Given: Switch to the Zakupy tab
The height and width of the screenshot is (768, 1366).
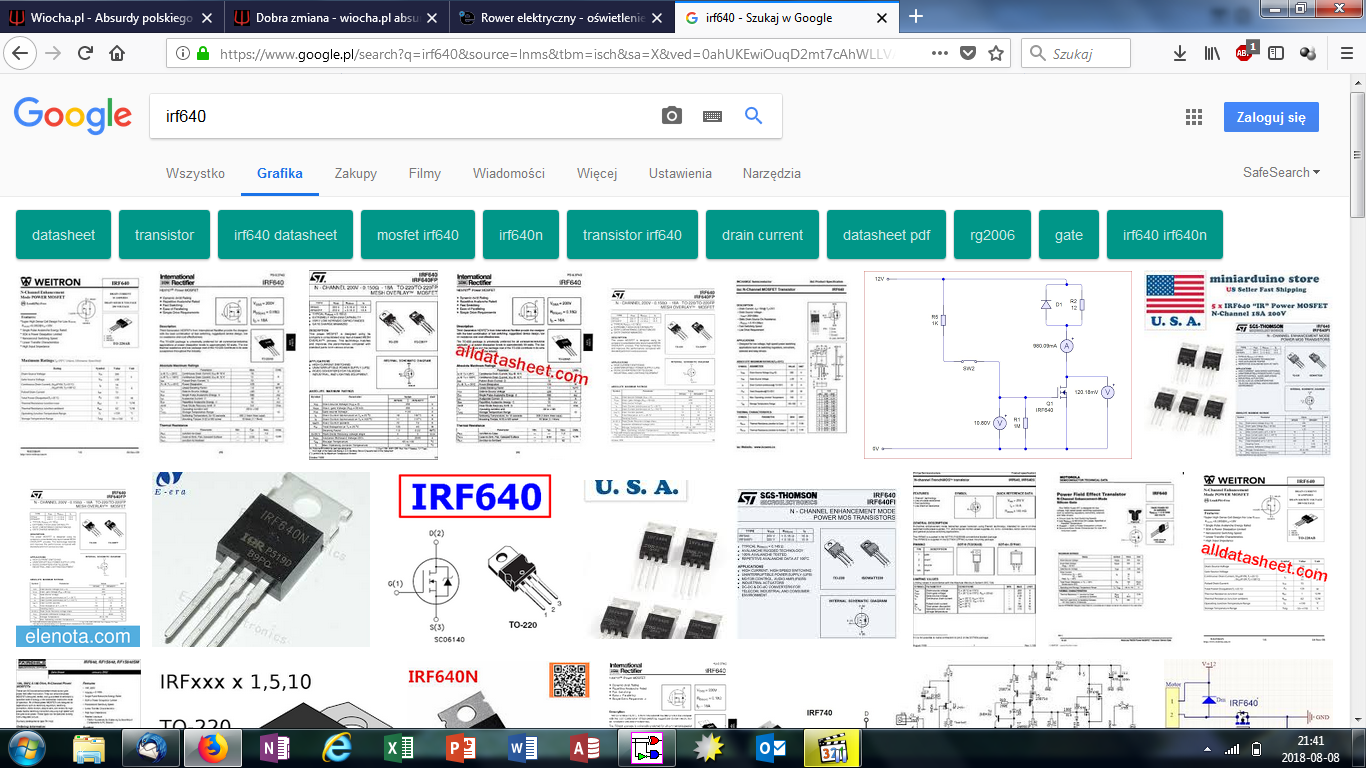Looking at the screenshot, I should 356,173.
